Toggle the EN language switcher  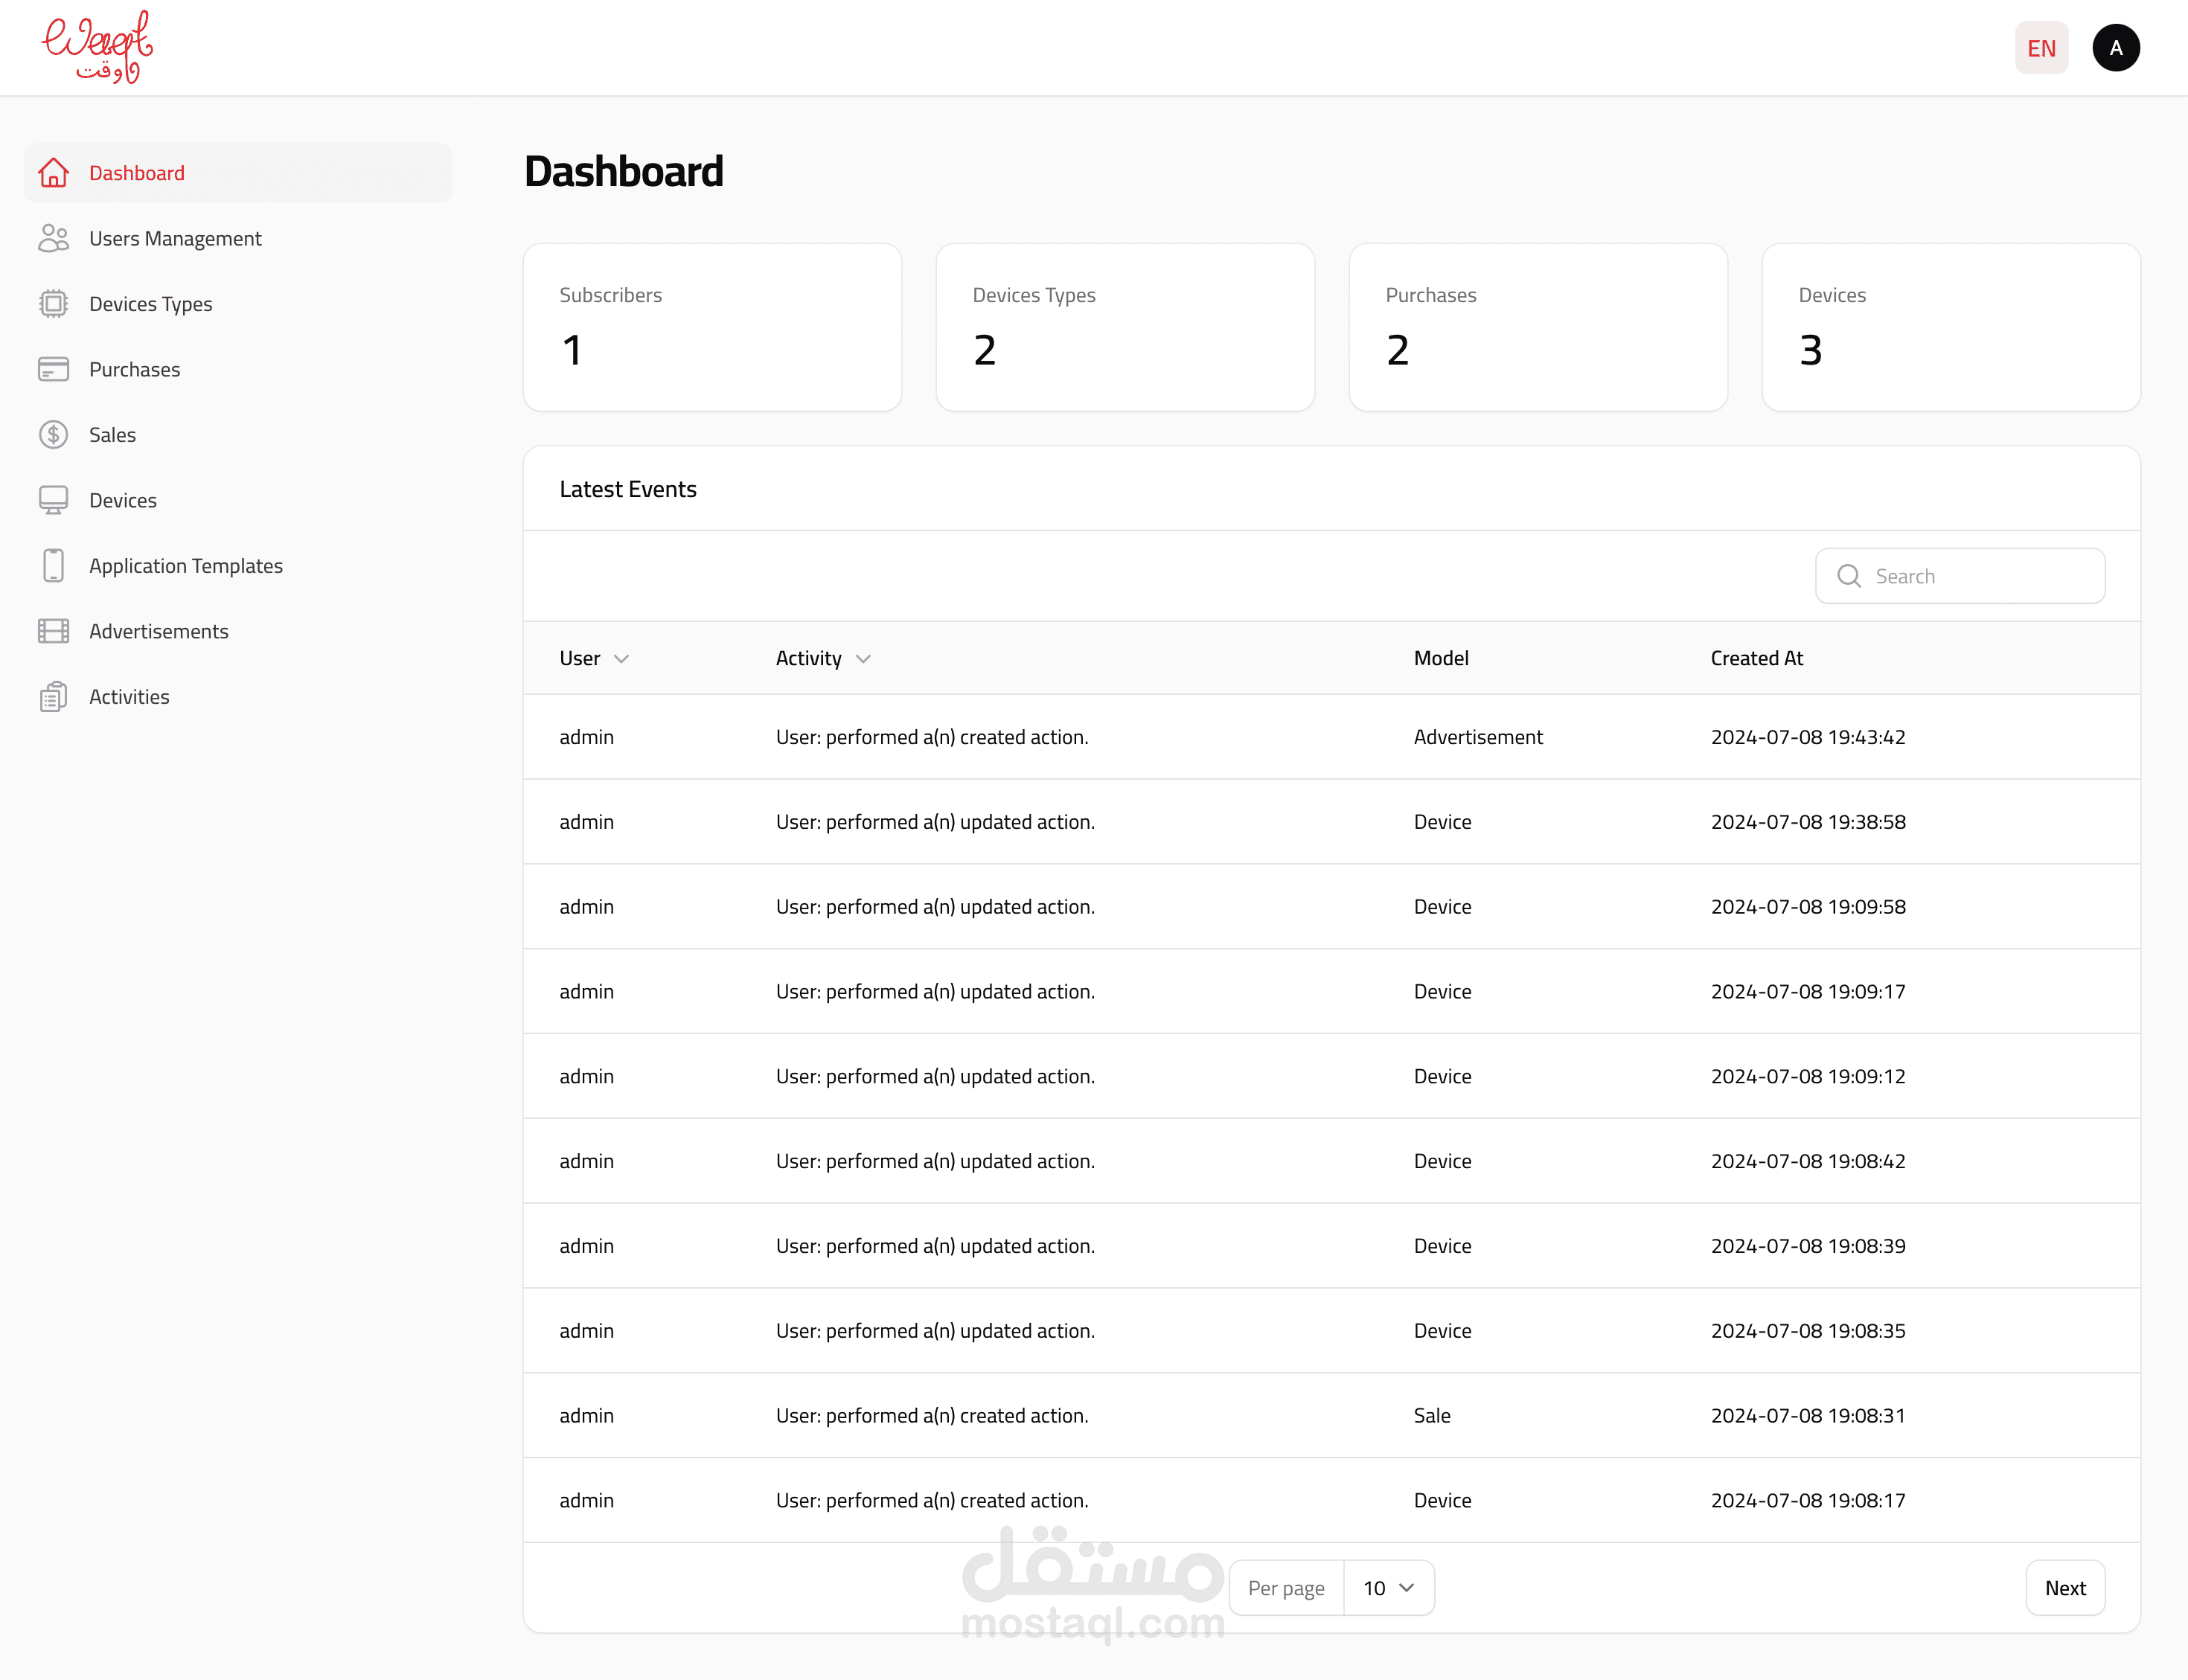pyautogui.click(x=2041, y=48)
